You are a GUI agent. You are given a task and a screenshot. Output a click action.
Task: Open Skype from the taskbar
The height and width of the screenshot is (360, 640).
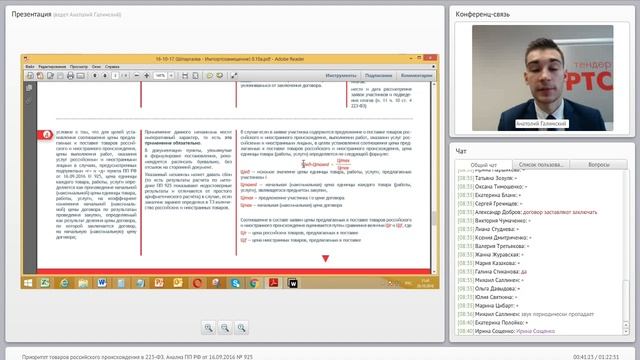pos(235,283)
